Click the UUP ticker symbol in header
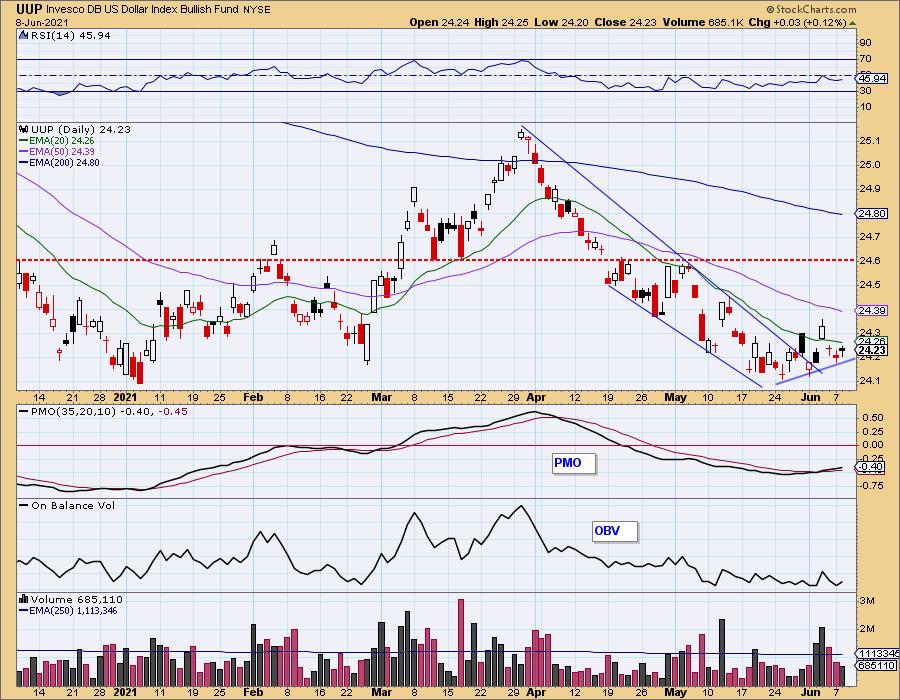Screen dimensions: 900x700 click(x=29, y=9)
